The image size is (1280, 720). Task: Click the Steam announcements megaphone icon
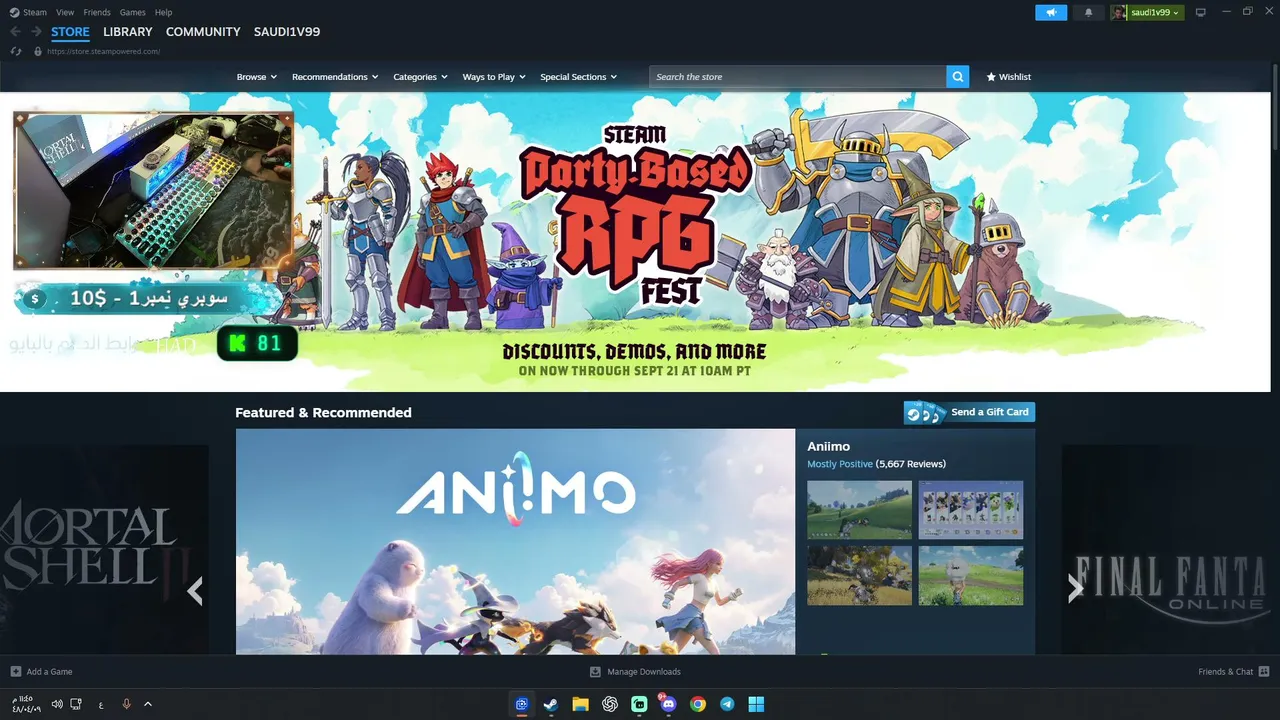pos(1051,12)
